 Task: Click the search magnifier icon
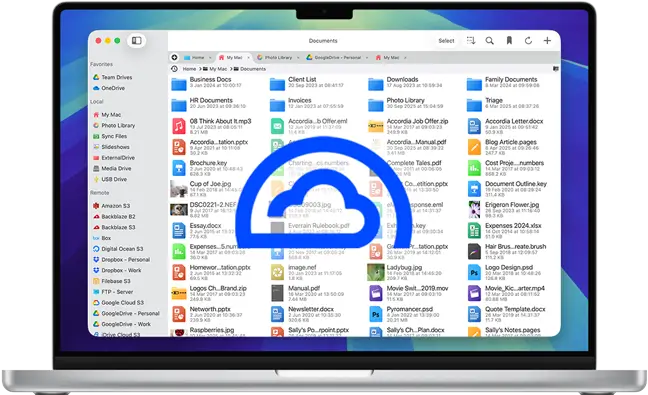(489, 40)
